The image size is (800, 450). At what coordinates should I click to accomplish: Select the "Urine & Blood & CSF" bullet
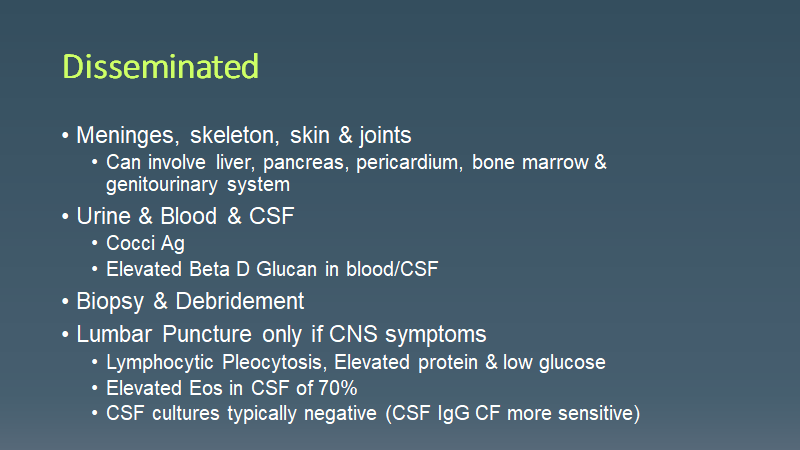175,216
